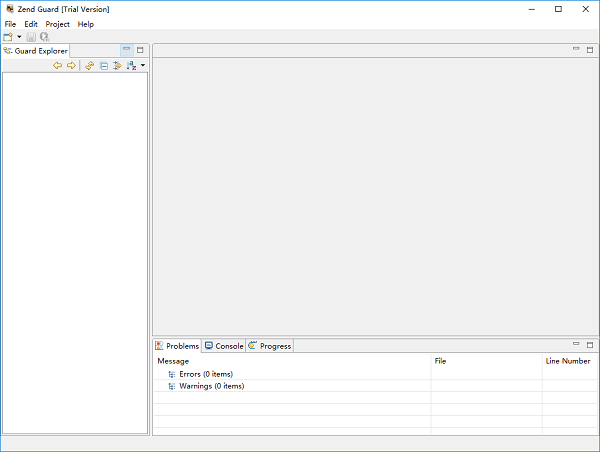Minimize the Guard Explorer panel
This screenshot has width=600, height=452.
(x=126, y=50)
